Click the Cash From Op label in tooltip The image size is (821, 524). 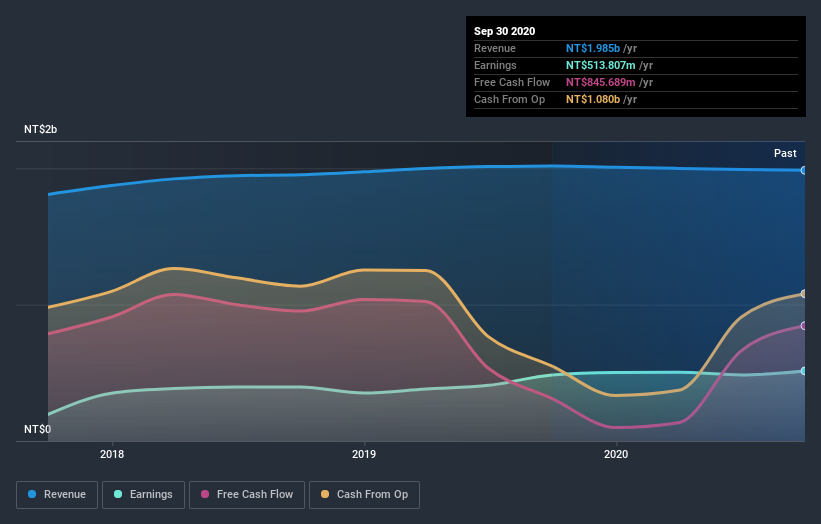(509, 99)
